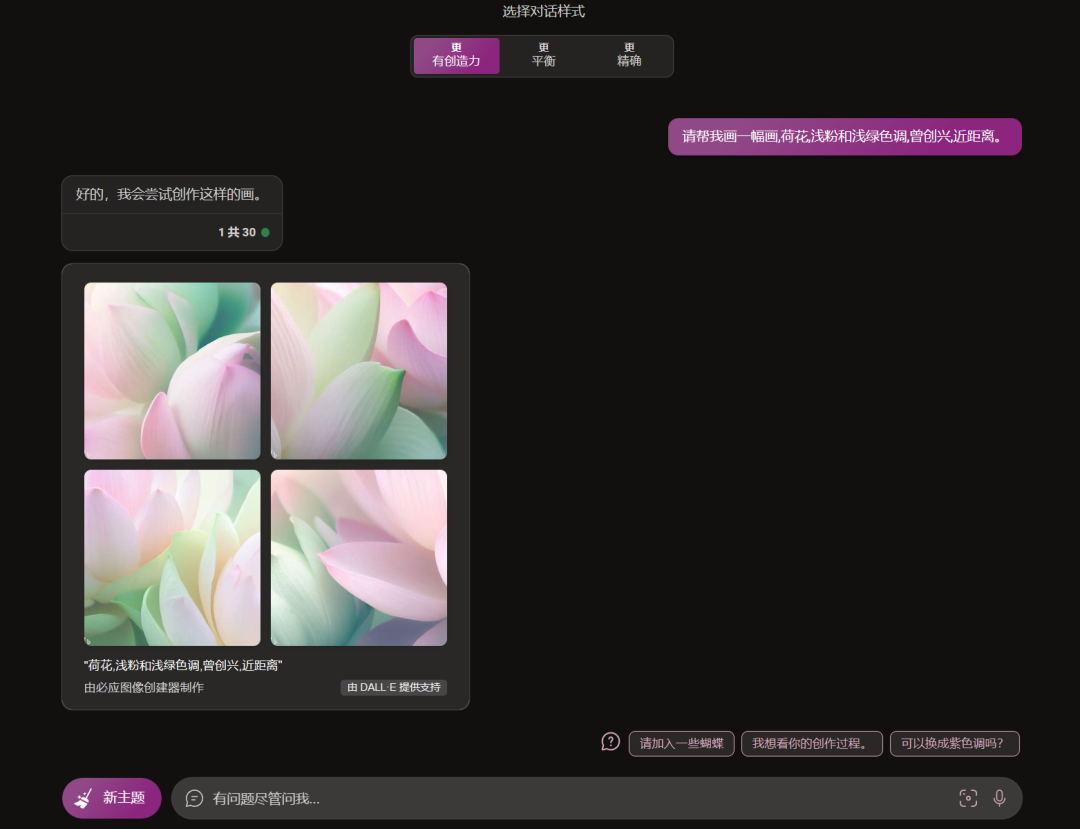The image size is (1080, 829).
Task: Click the microphone voice input icon
Action: pos(999,798)
